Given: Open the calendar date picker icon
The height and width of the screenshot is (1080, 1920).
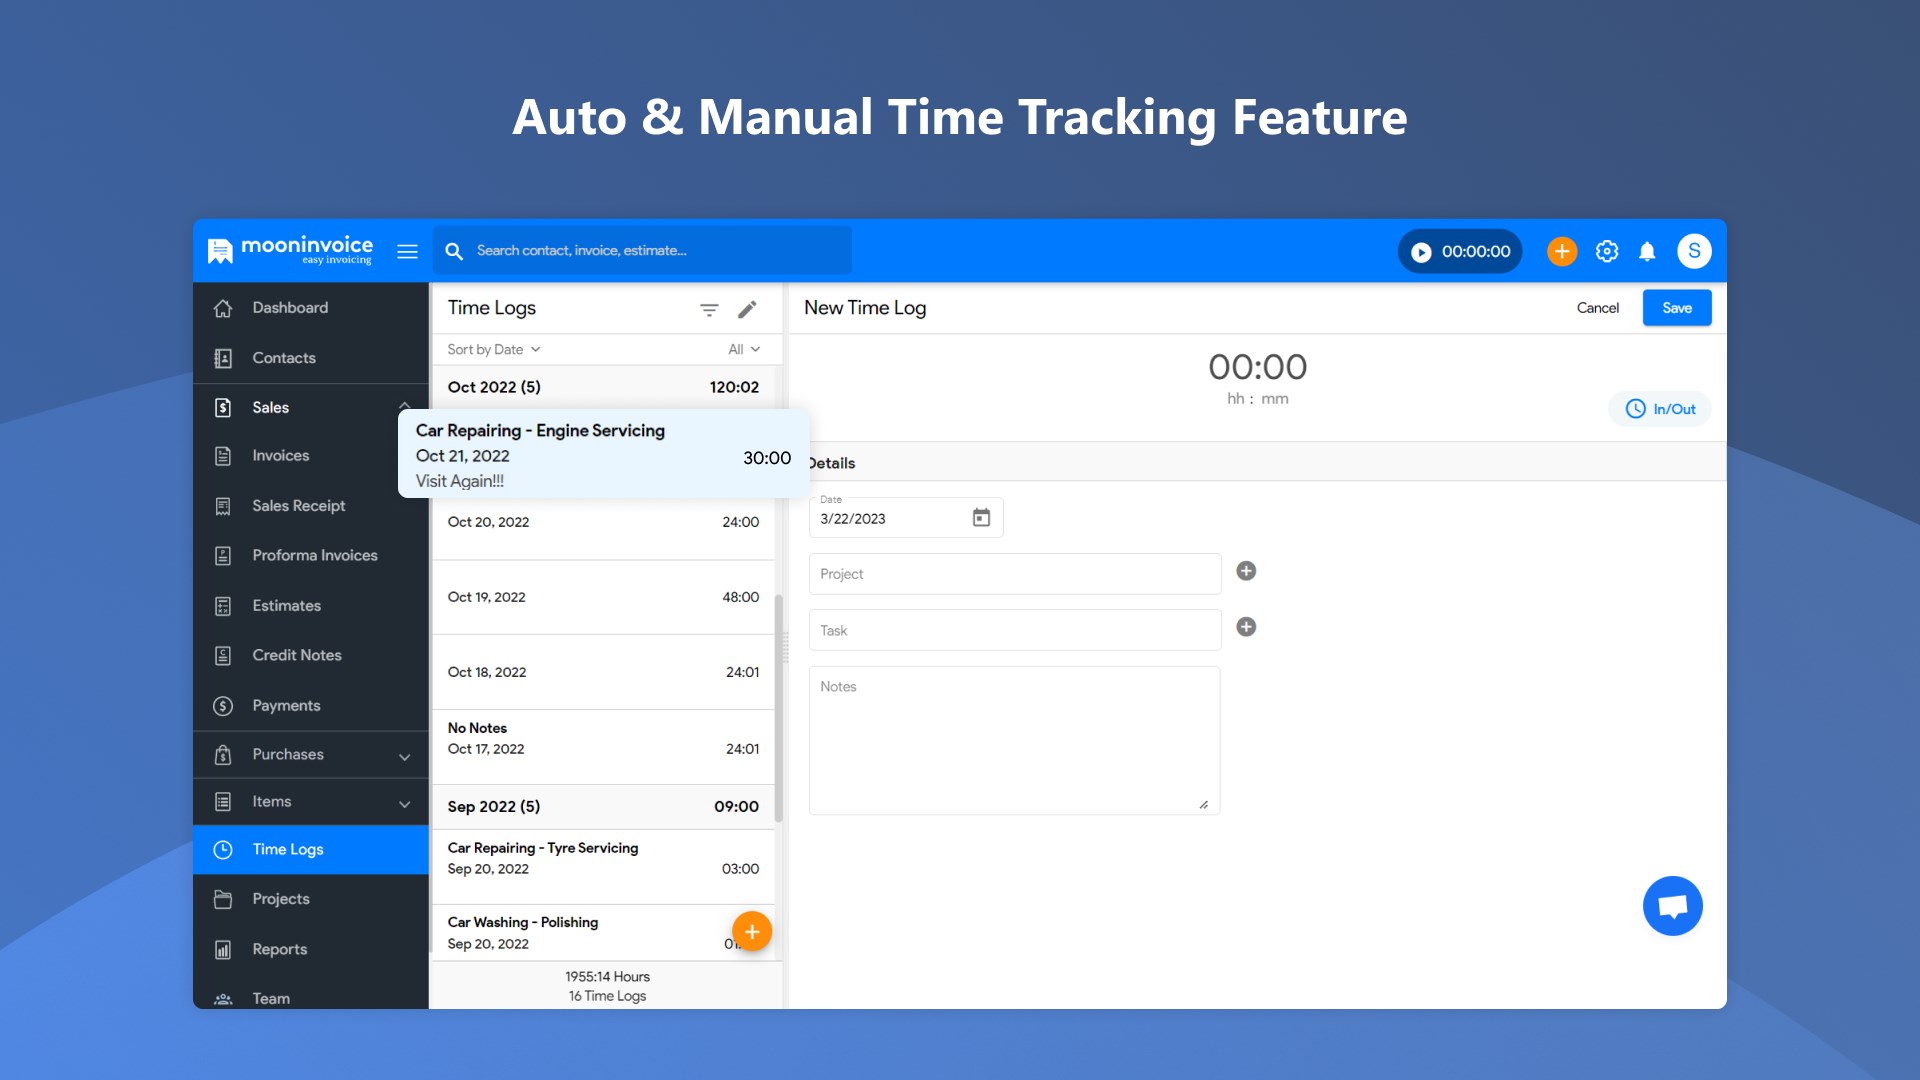Looking at the screenshot, I should [x=981, y=518].
